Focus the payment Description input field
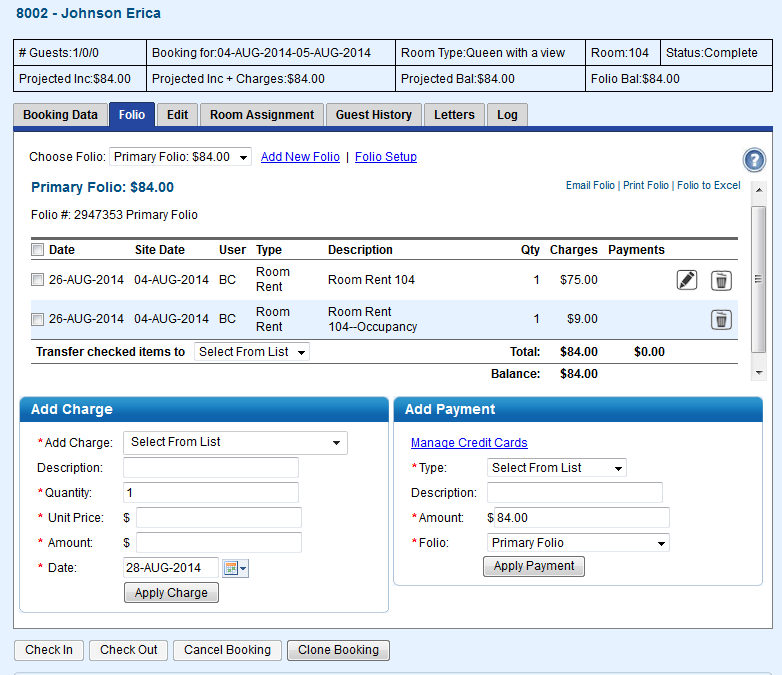 tap(575, 492)
